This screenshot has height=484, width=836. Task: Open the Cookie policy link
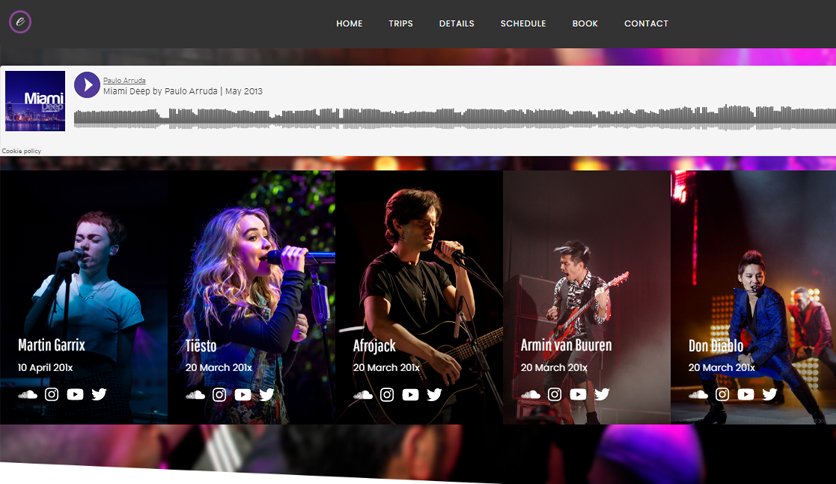point(21,151)
